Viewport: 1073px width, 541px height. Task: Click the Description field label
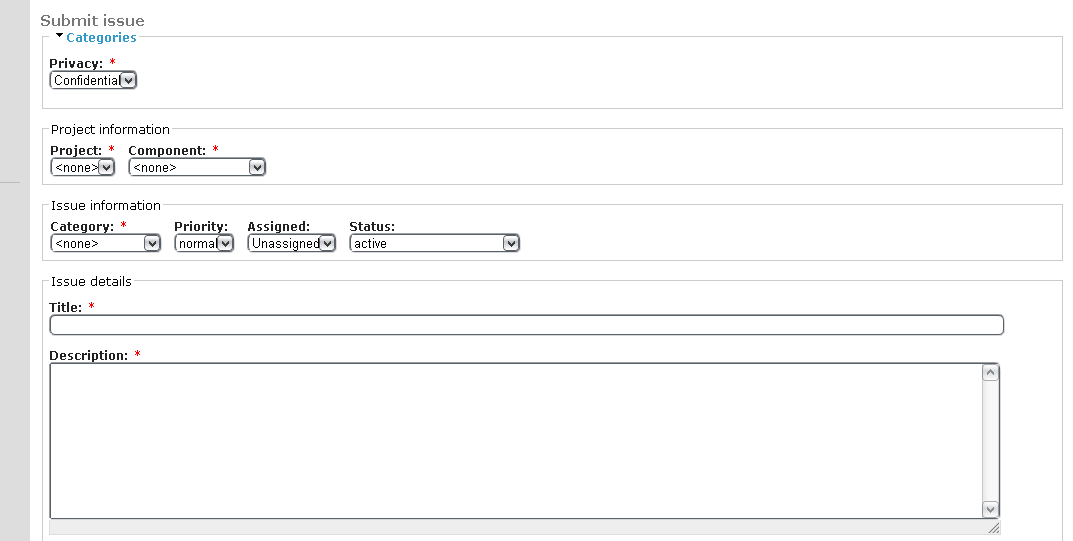point(88,355)
